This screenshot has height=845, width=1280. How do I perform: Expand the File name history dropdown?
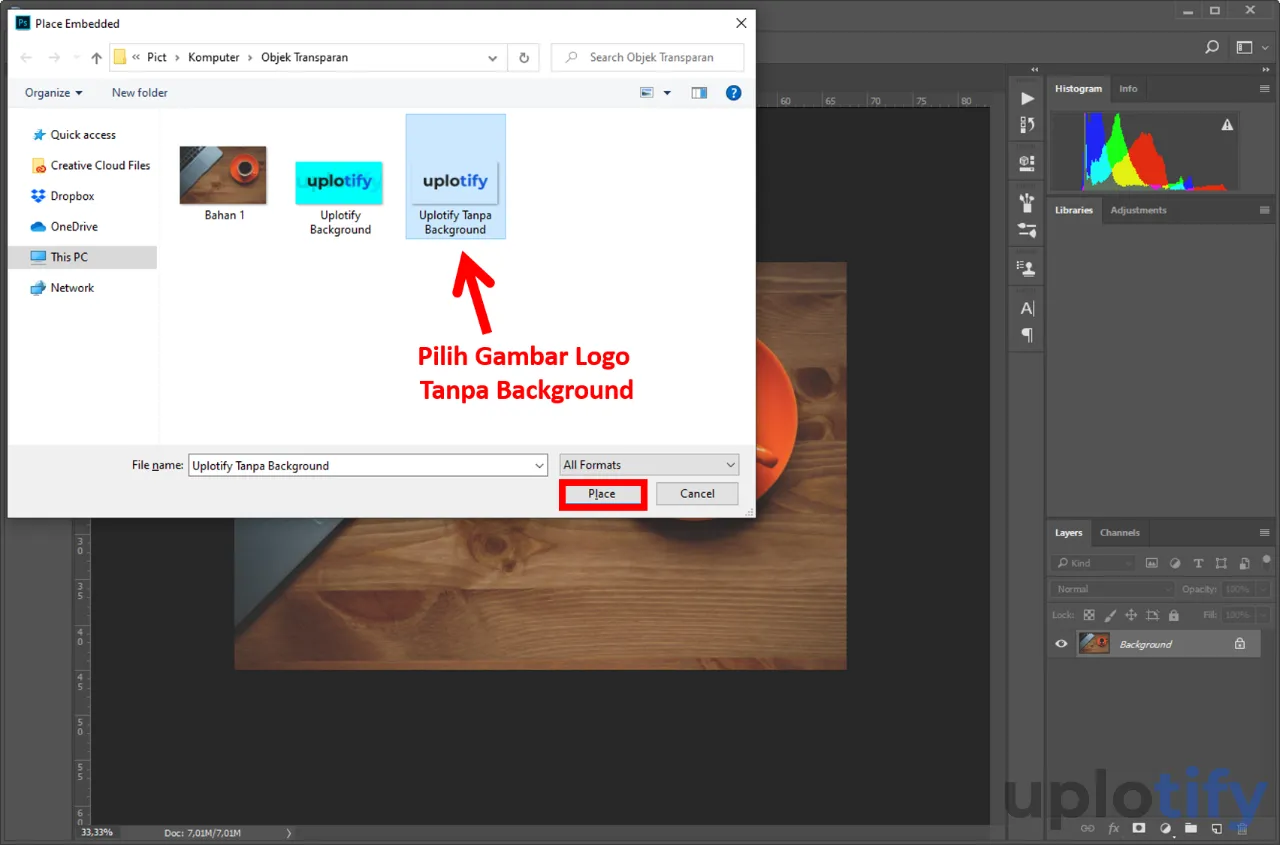coord(540,465)
